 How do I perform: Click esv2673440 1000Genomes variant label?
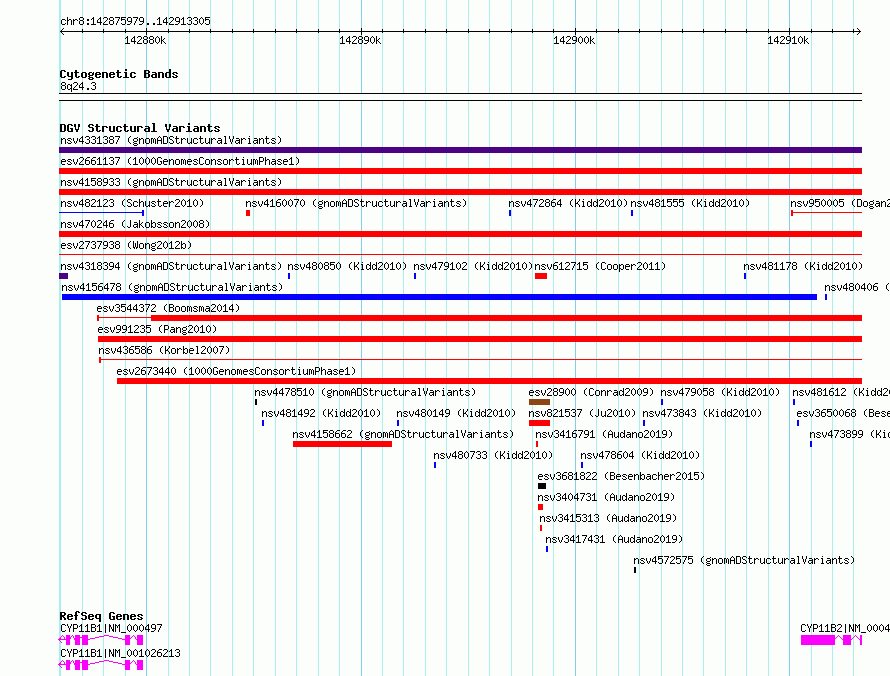pyautogui.click(x=236, y=371)
